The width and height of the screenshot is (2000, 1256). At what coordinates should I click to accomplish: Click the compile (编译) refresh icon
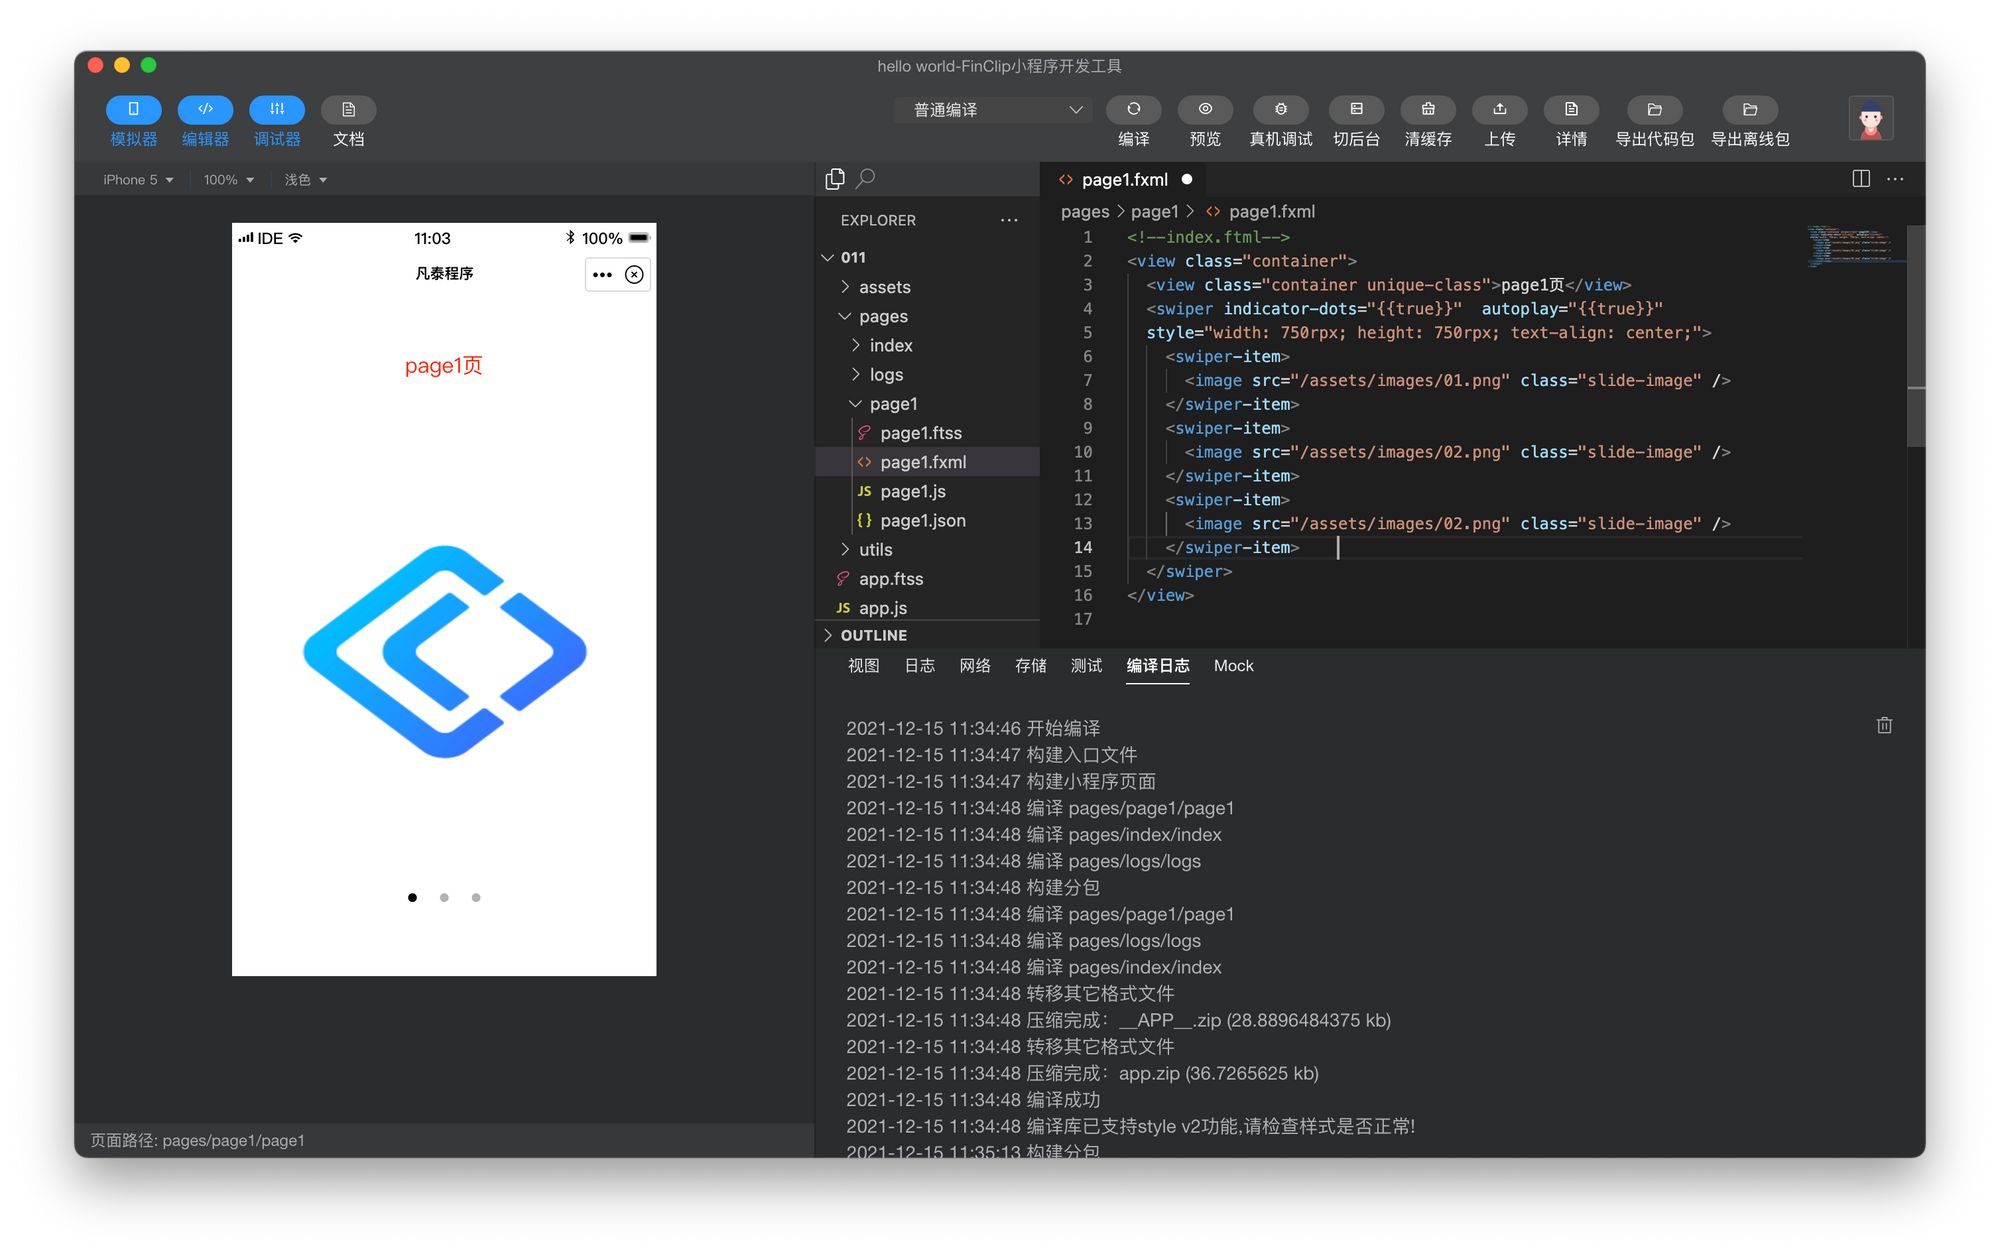click(1133, 109)
